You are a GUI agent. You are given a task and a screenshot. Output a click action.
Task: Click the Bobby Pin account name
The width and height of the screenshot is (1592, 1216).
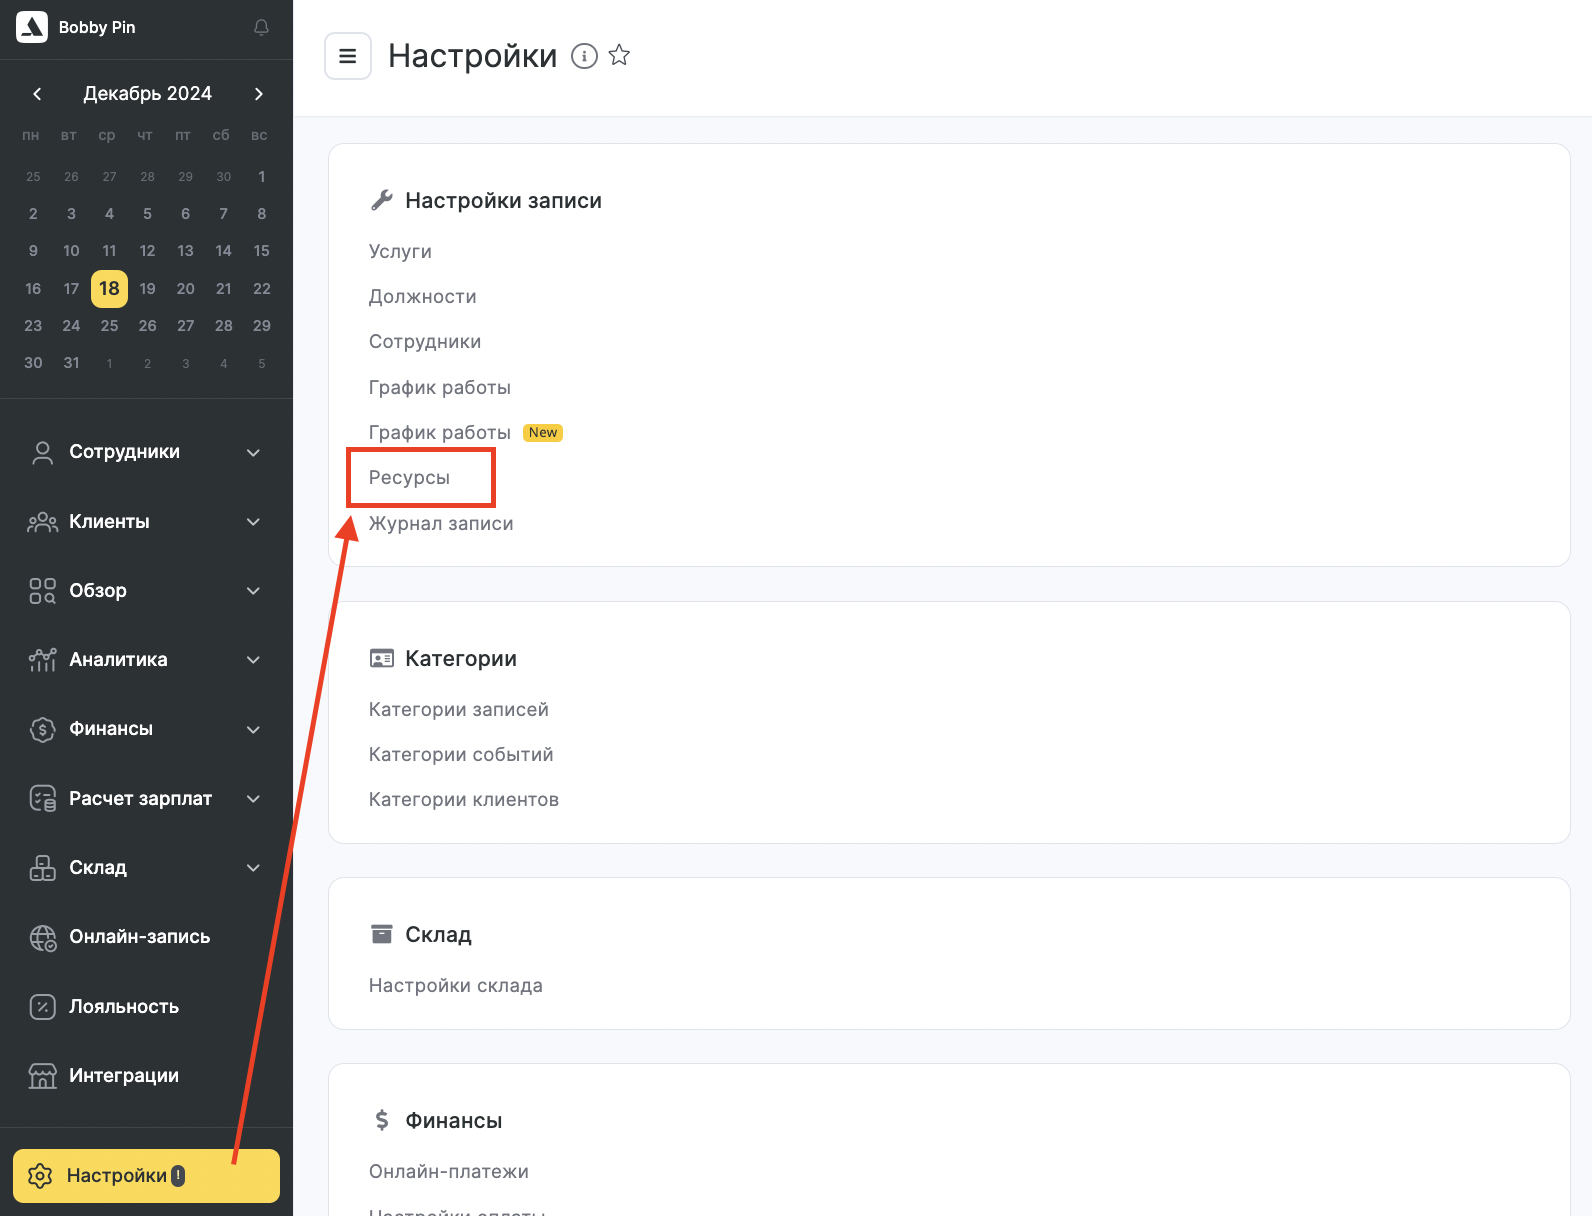tap(97, 27)
